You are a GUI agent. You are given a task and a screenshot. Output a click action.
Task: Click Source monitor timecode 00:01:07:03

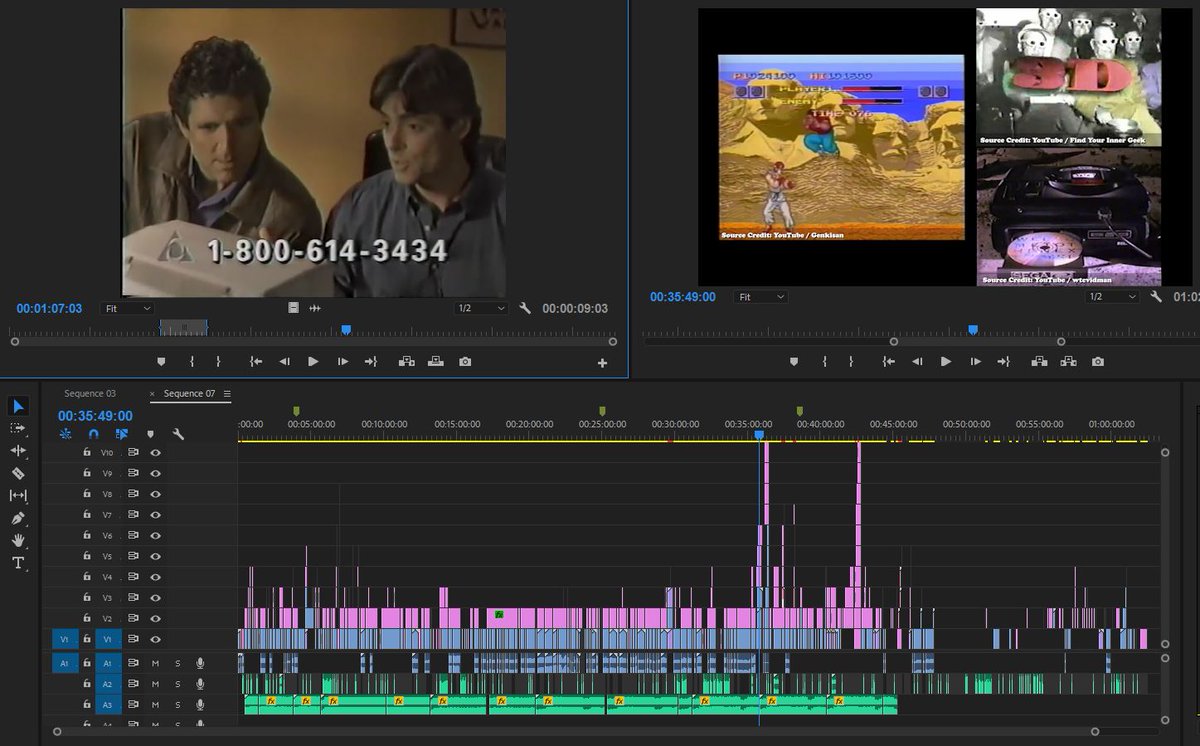pos(49,308)
